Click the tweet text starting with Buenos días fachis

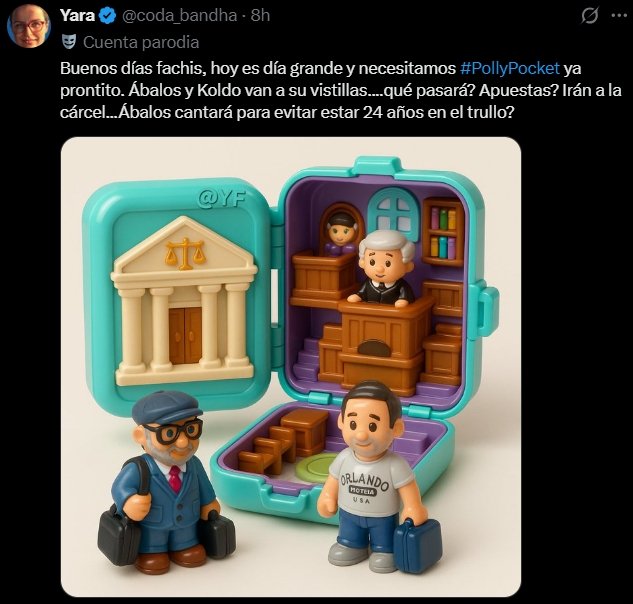(341, 90)
